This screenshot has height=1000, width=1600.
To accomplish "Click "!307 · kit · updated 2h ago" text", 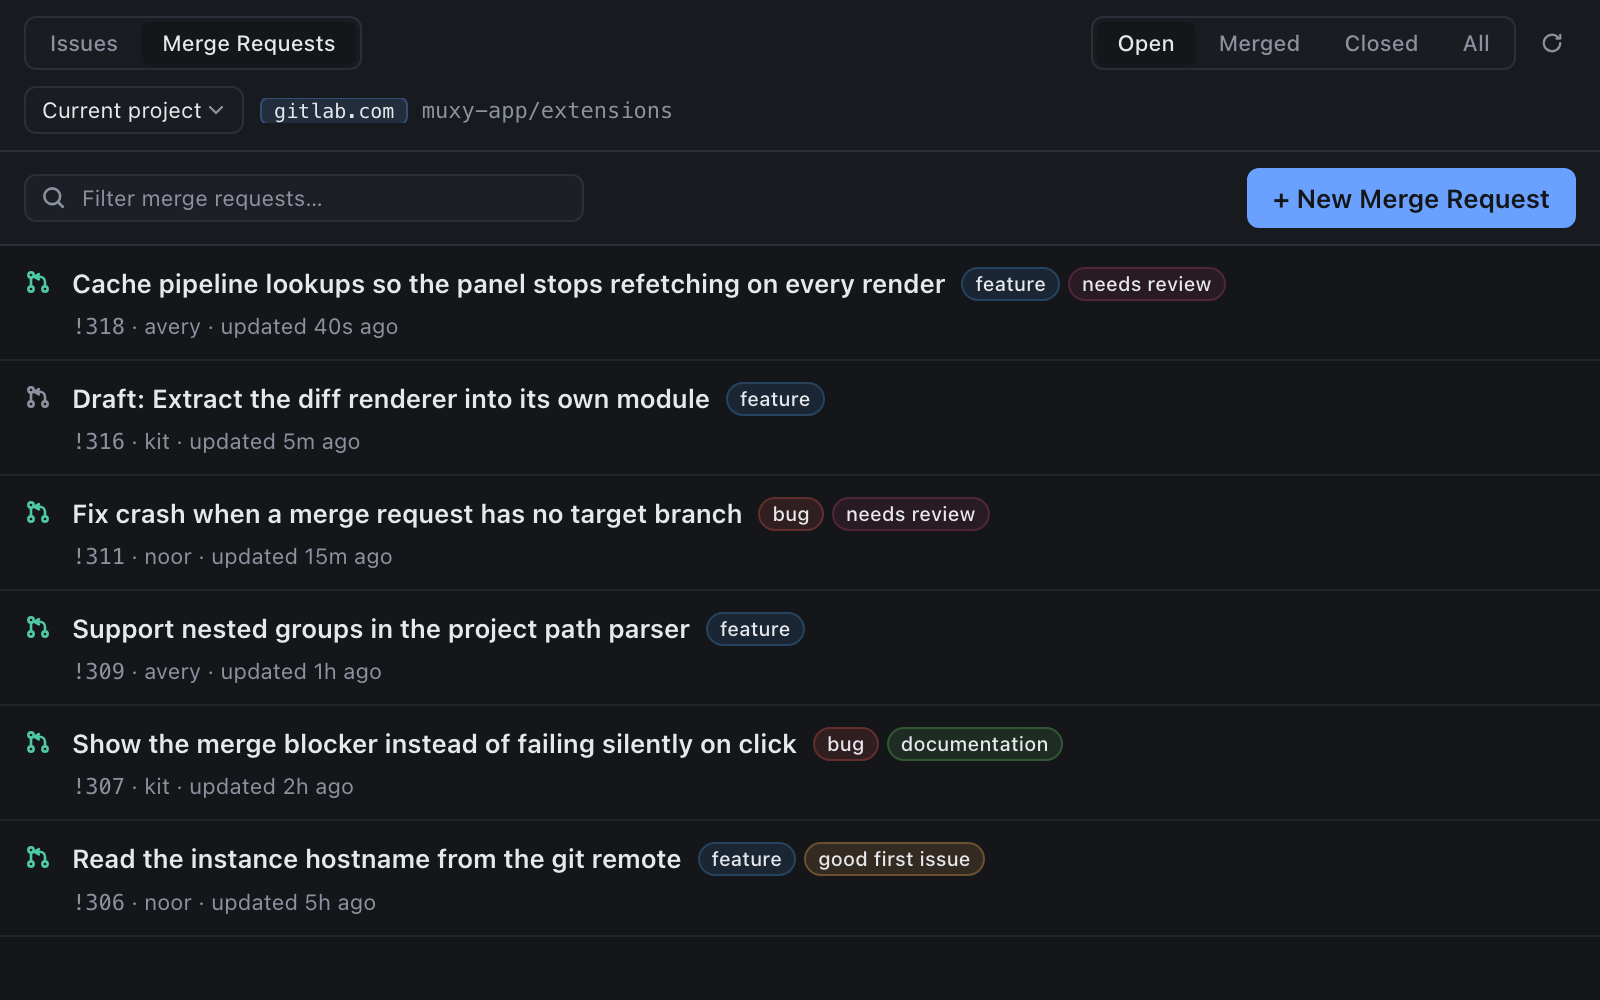I will pos(214,787).
